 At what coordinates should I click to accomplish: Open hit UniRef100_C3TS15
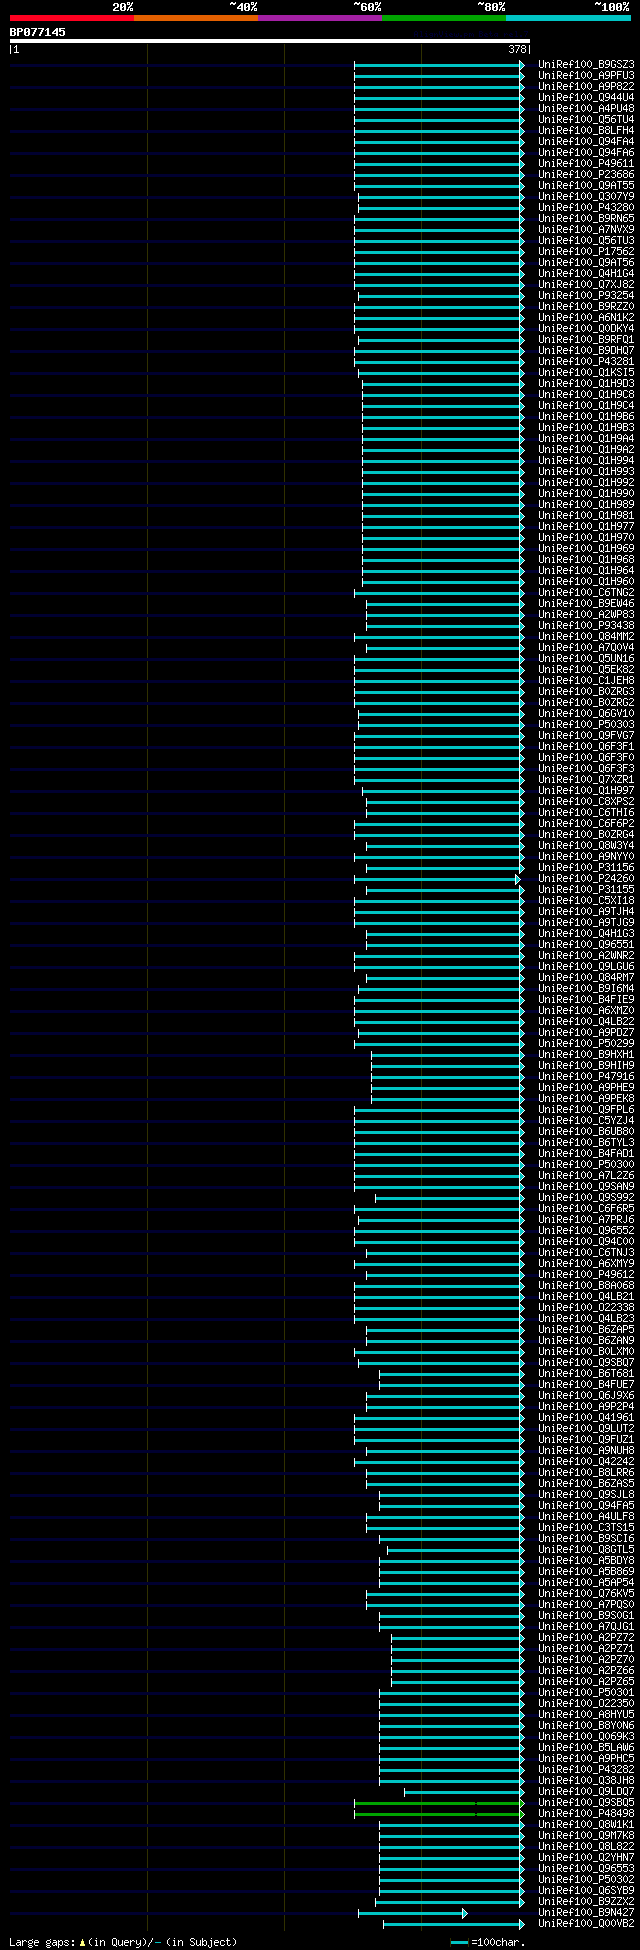click(586, 1527)
